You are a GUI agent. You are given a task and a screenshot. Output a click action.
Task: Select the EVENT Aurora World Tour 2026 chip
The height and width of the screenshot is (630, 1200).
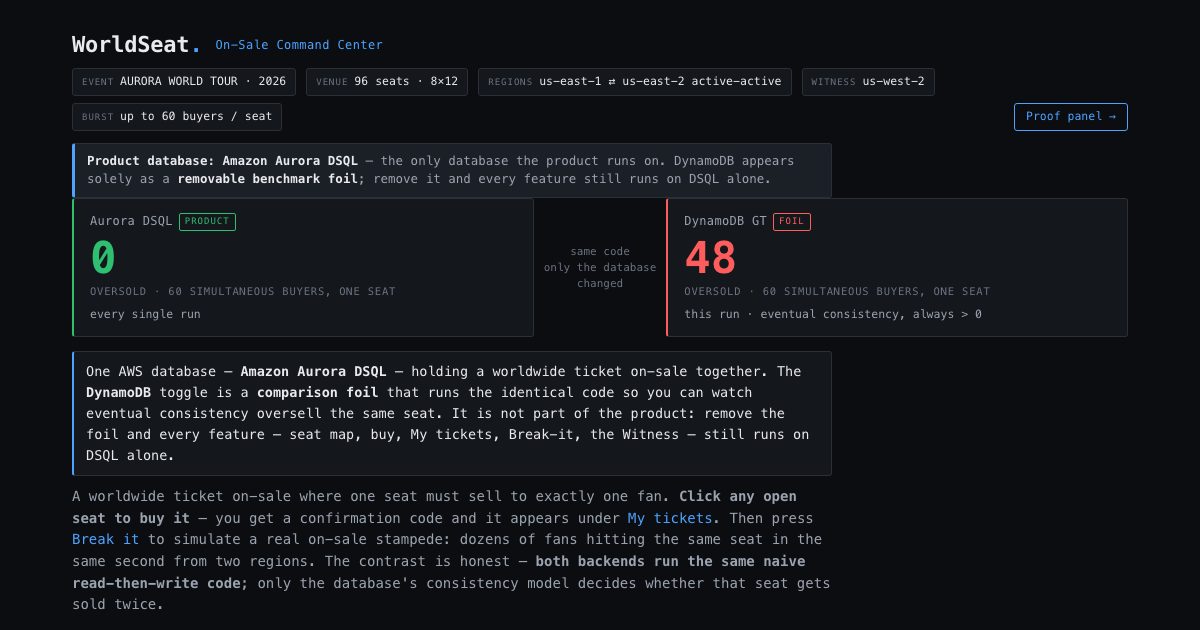(x=184, y=82)
